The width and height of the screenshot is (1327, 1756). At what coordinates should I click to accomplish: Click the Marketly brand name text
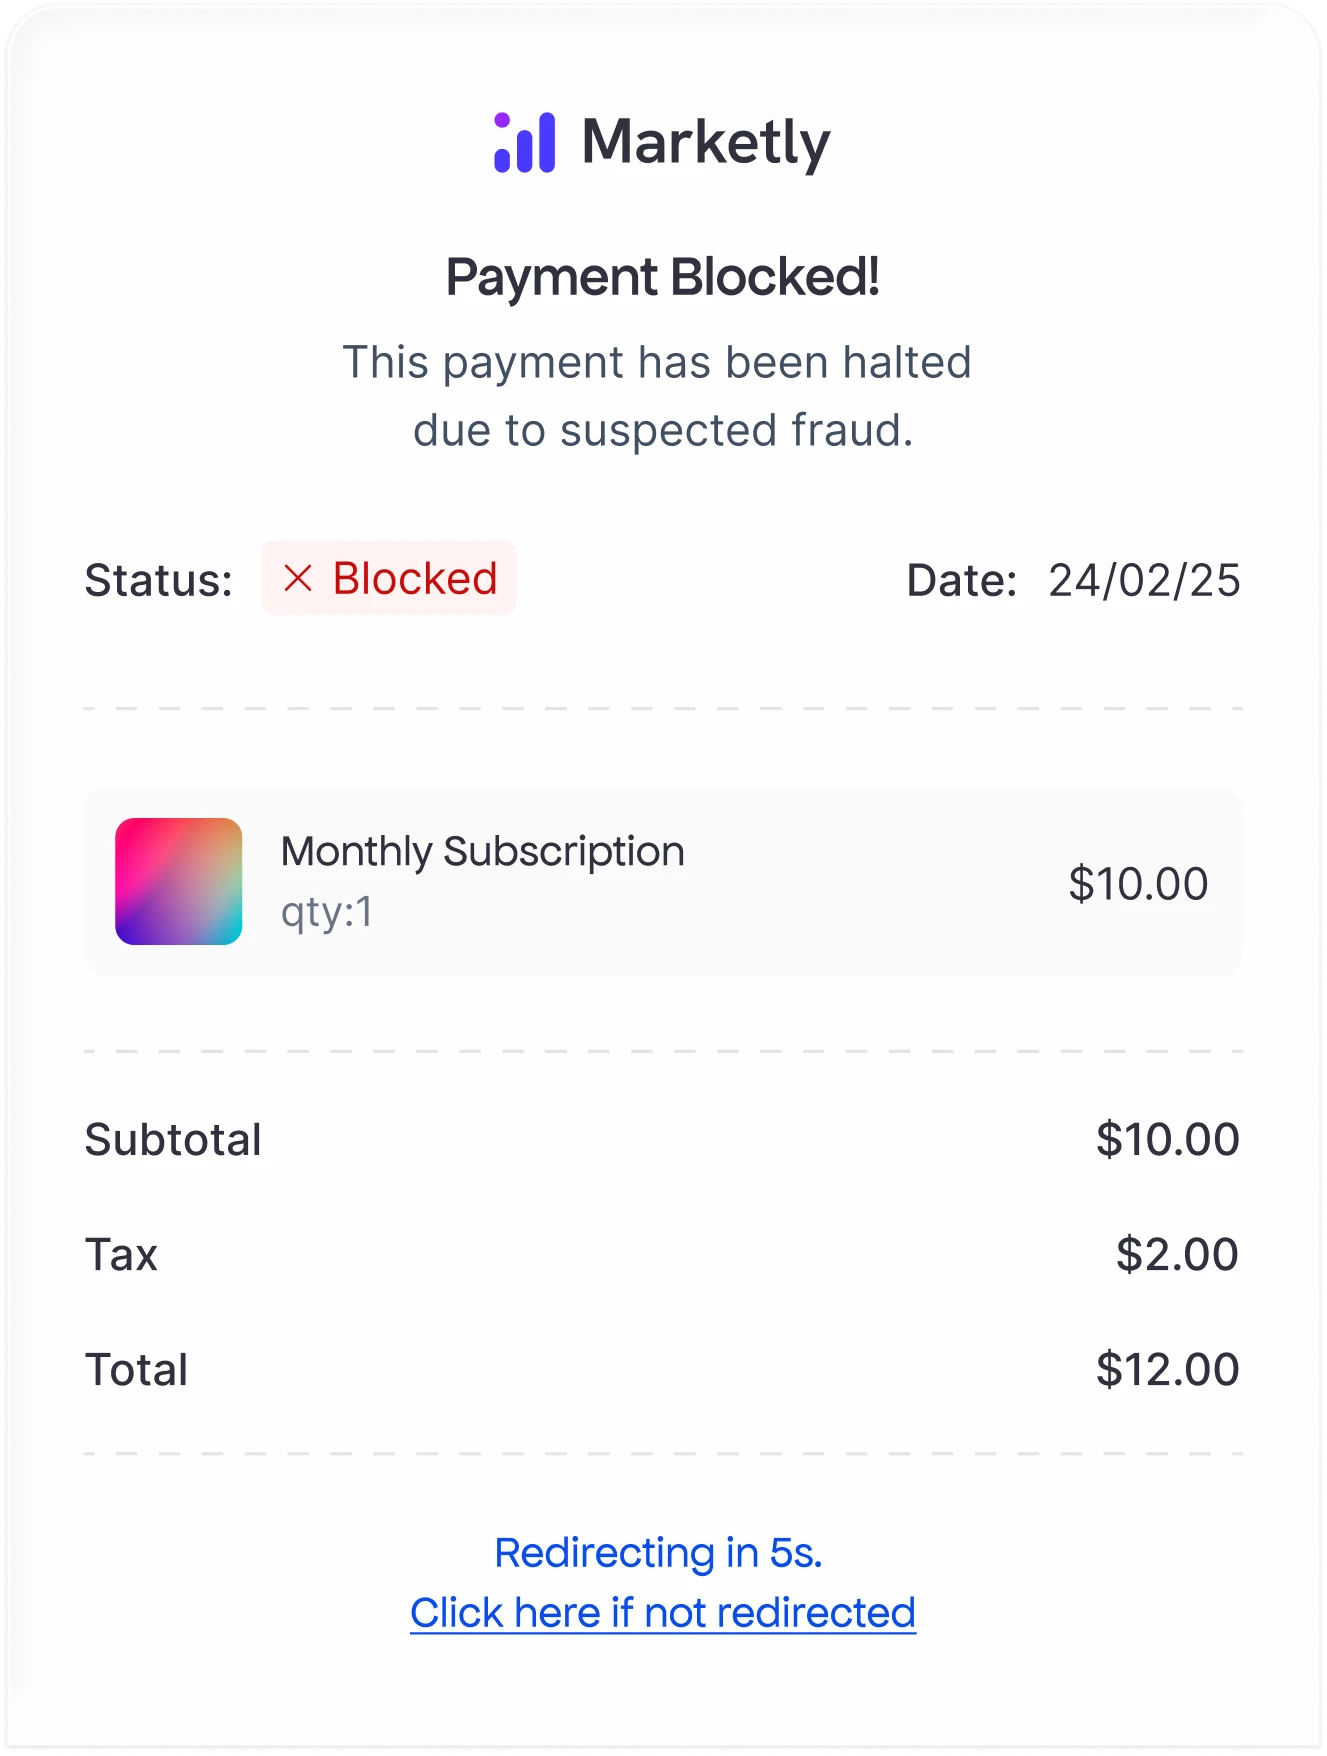(706, 143)
